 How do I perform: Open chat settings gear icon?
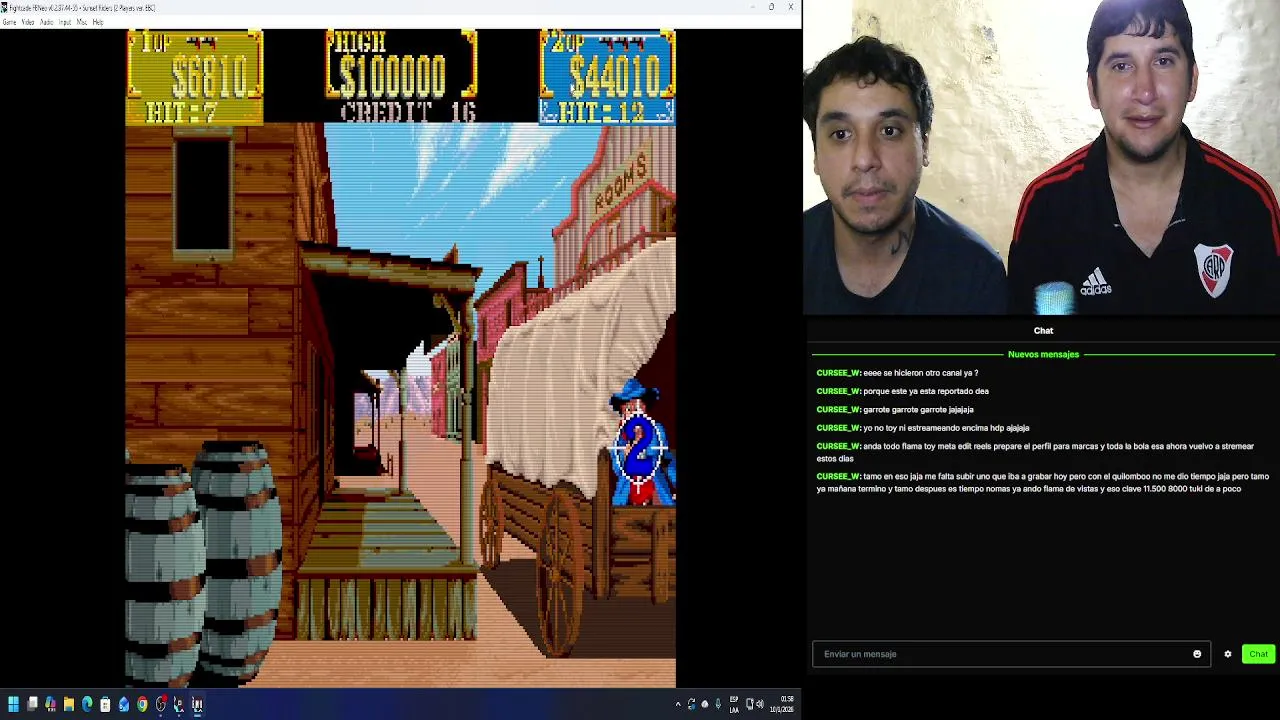point(1228,654)
